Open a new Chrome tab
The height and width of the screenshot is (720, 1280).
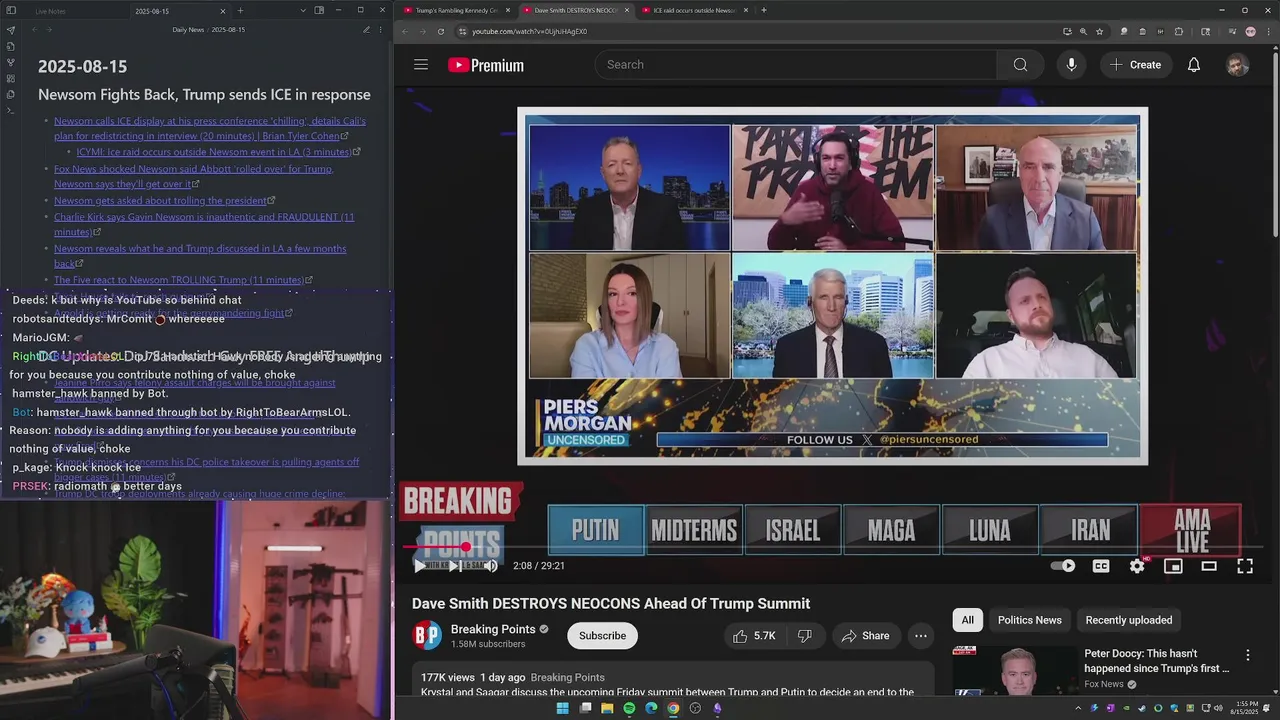pos(764,10)
